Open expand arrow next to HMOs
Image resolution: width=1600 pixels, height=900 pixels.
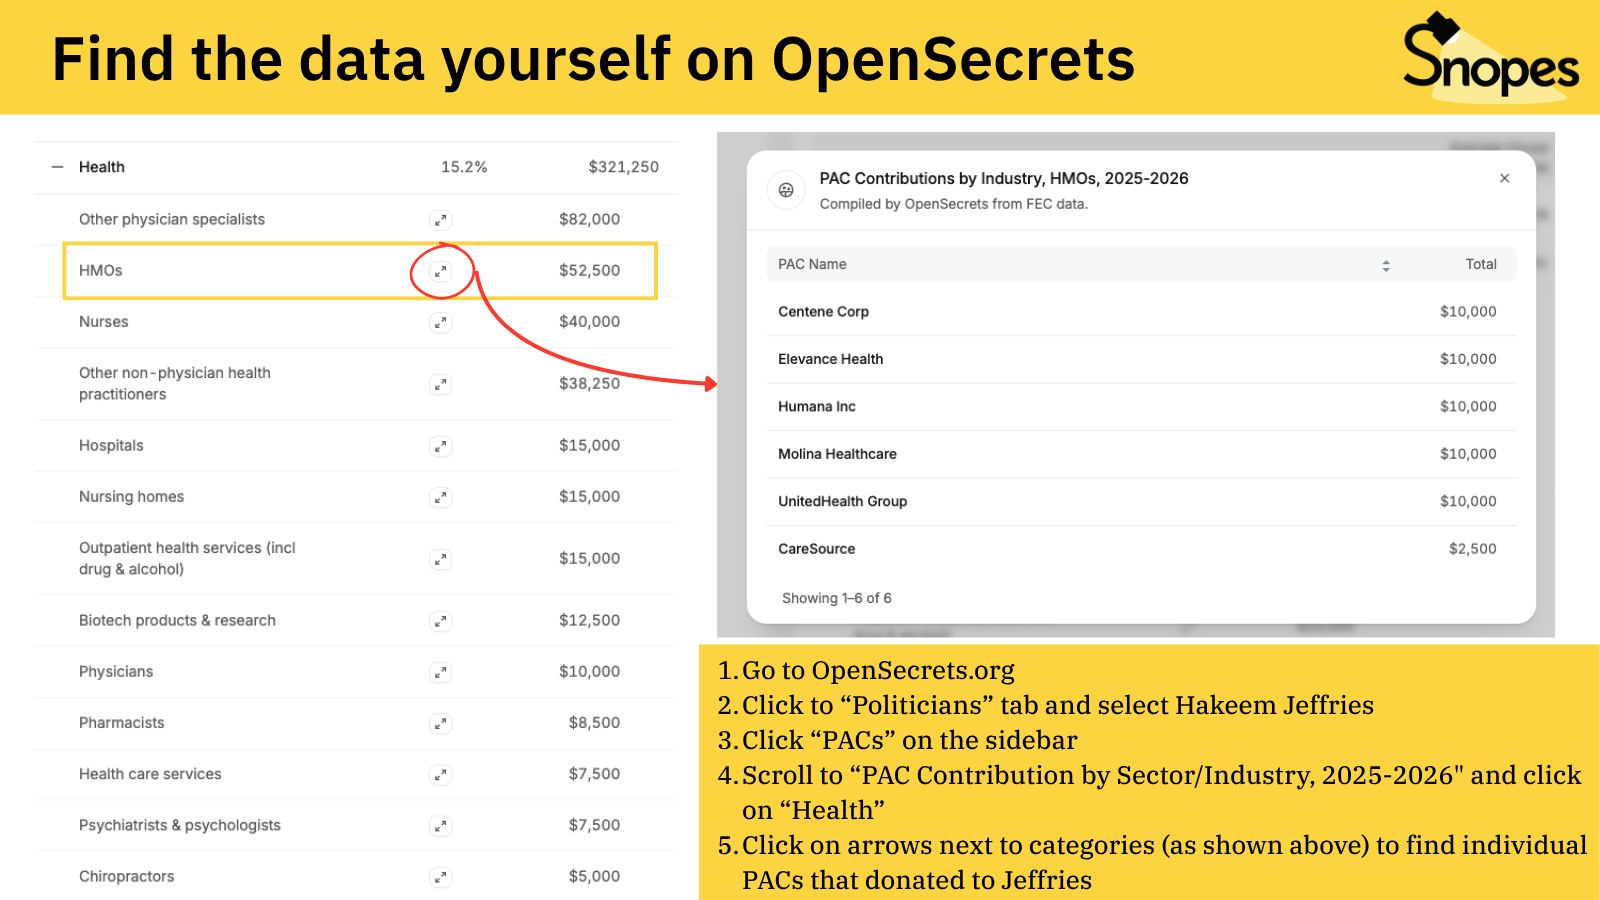[440, 271]
